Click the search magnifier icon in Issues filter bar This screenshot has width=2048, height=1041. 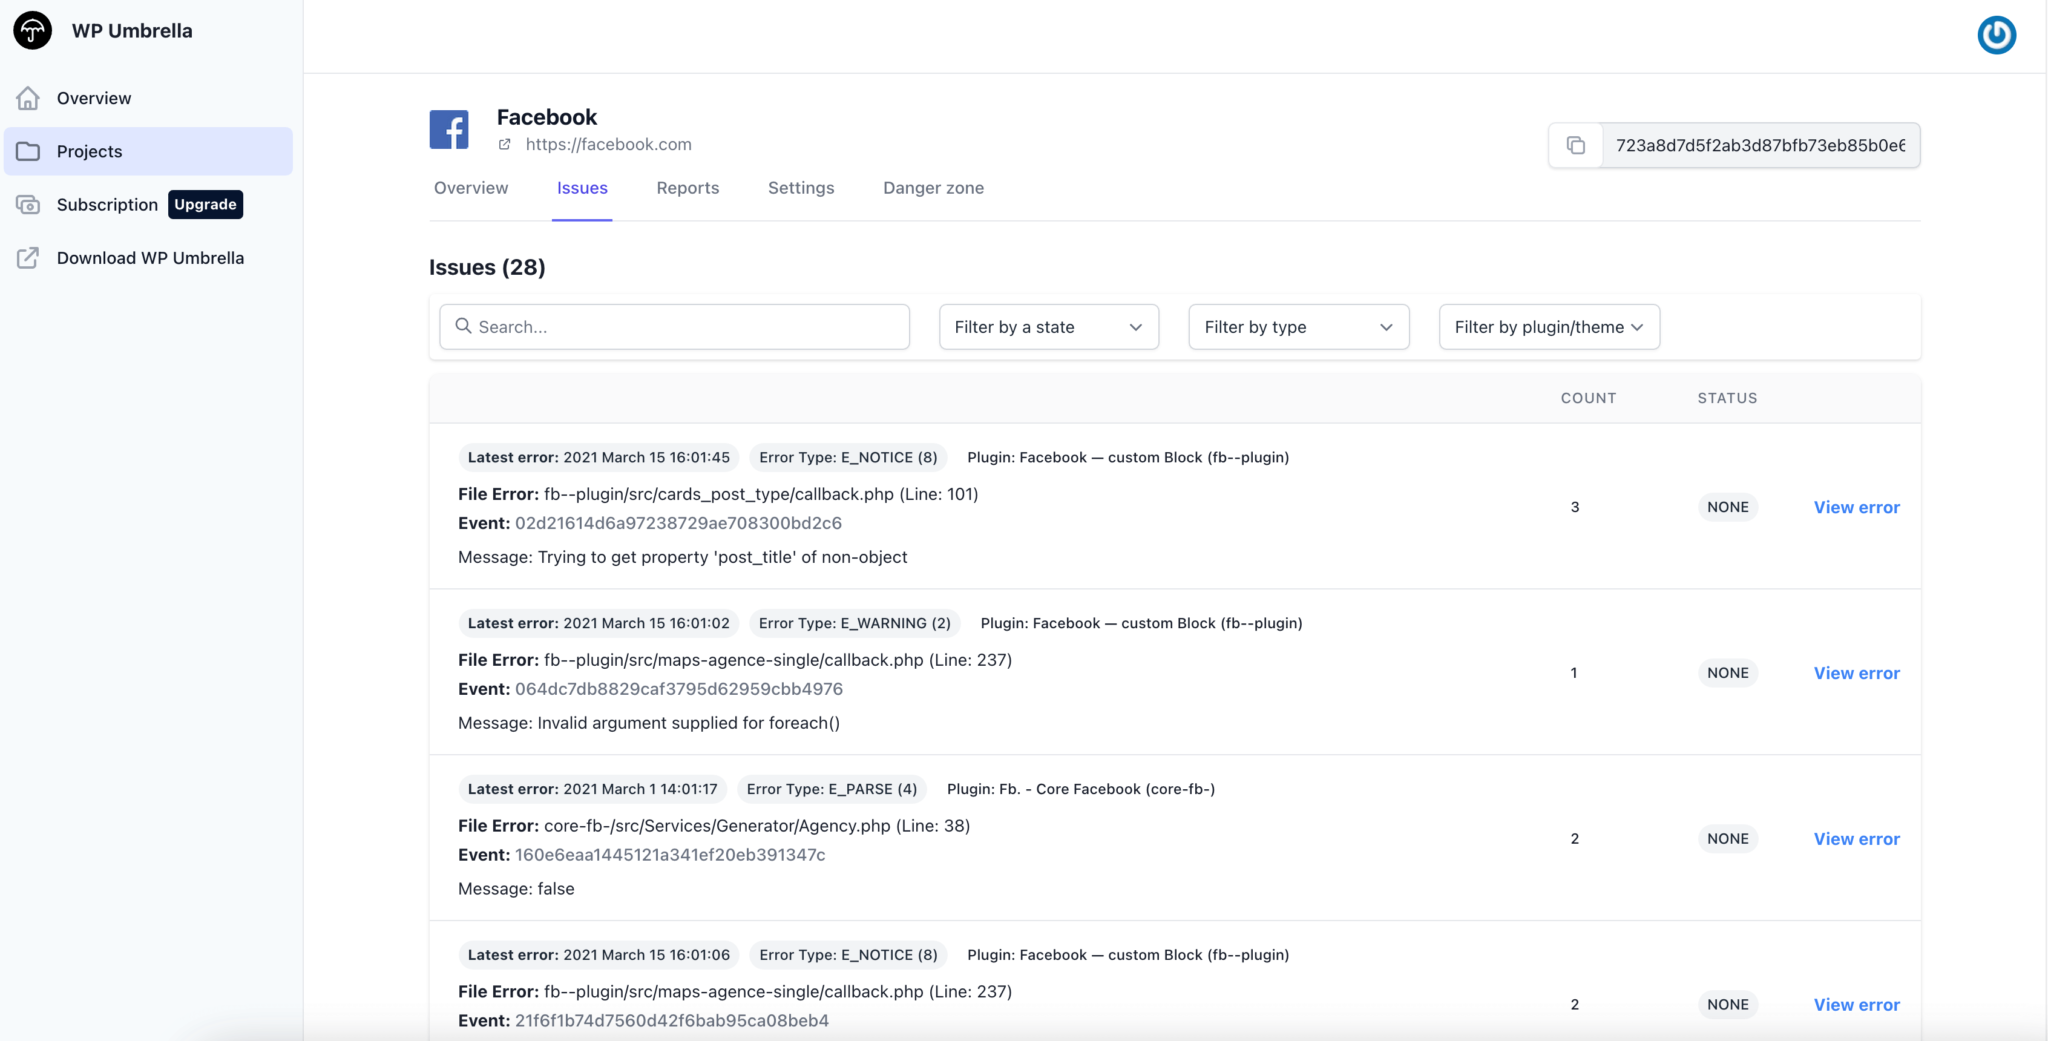(x=463, y=327)
